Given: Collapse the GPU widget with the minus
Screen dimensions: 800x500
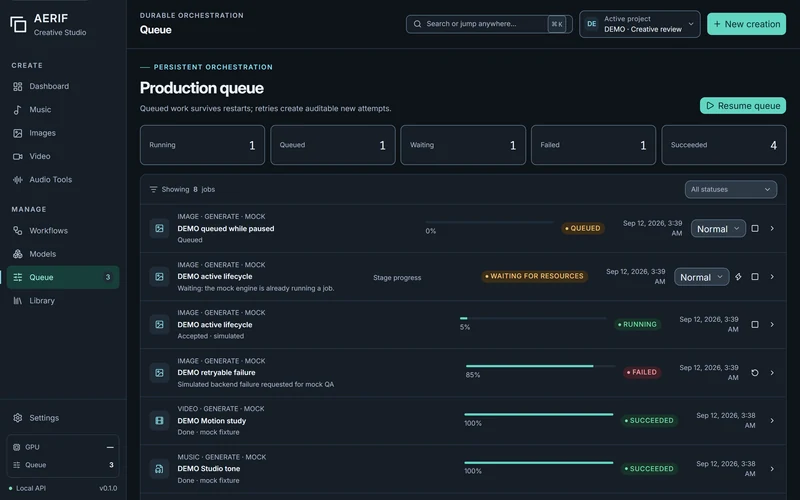Looking at the screenshot, I should [110, 447].
